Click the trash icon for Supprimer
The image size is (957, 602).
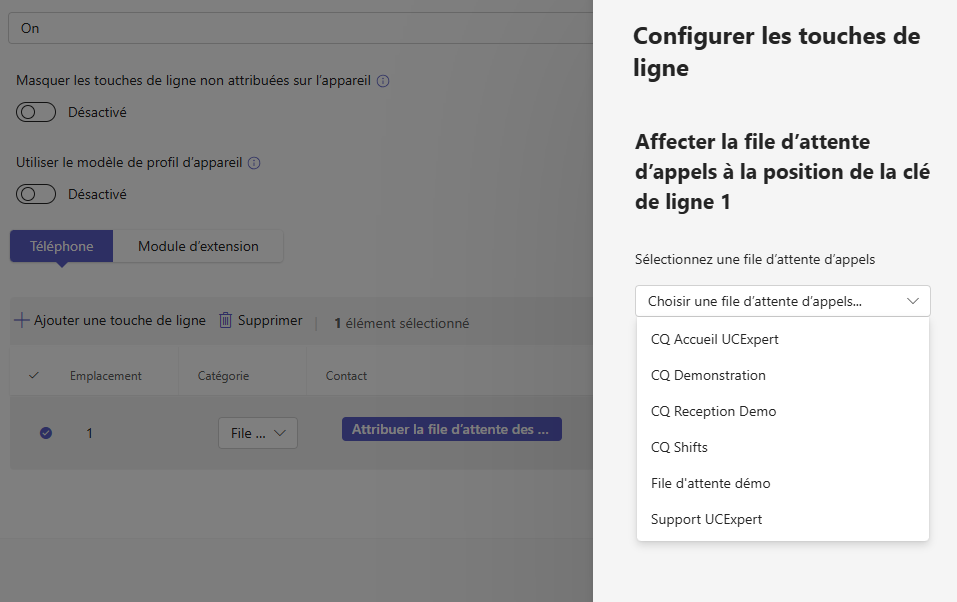pos(225,321)
